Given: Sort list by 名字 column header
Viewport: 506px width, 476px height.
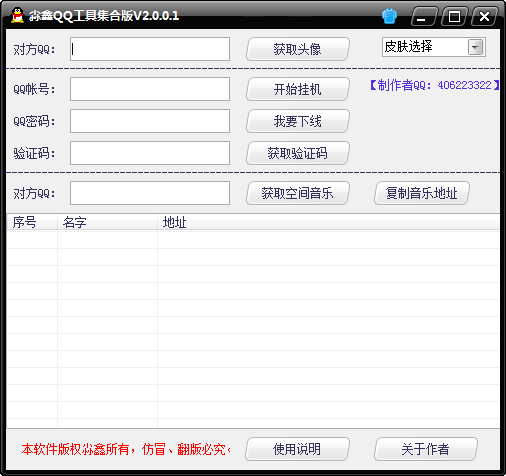Looking at the screenshot, I should 107,222.
